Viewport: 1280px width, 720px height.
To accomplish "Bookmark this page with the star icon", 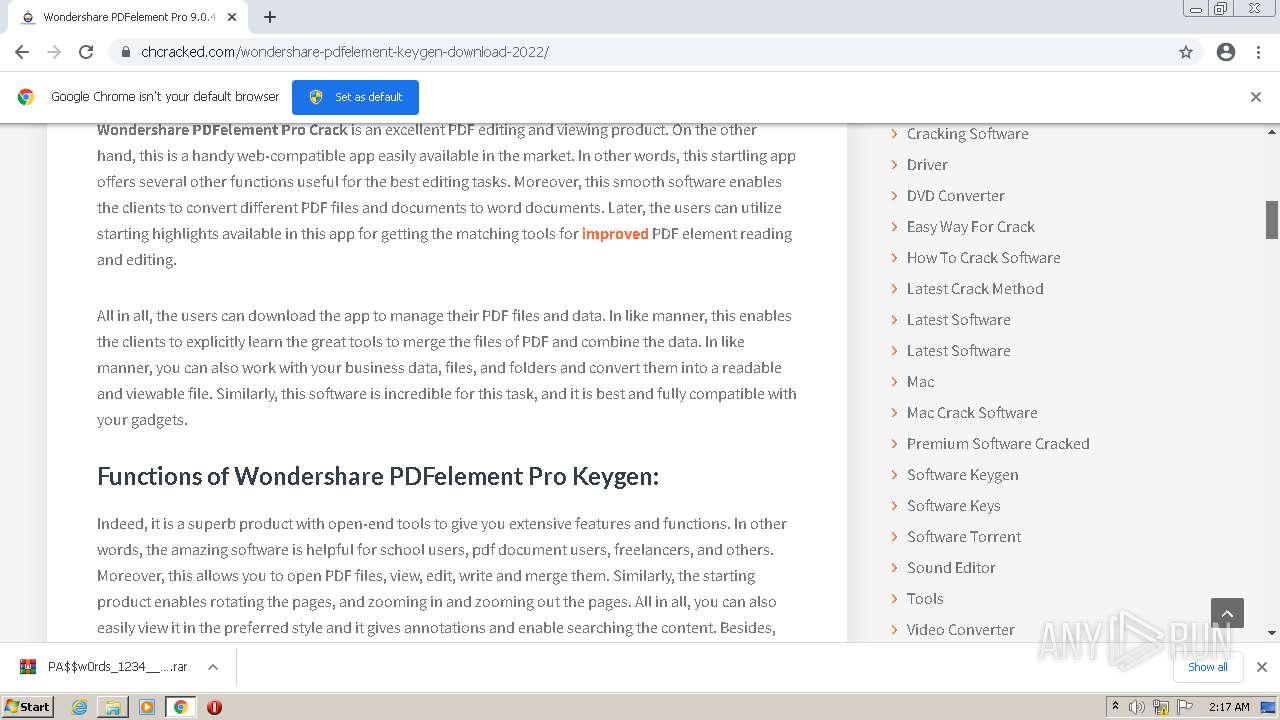I will (1186, 52).
